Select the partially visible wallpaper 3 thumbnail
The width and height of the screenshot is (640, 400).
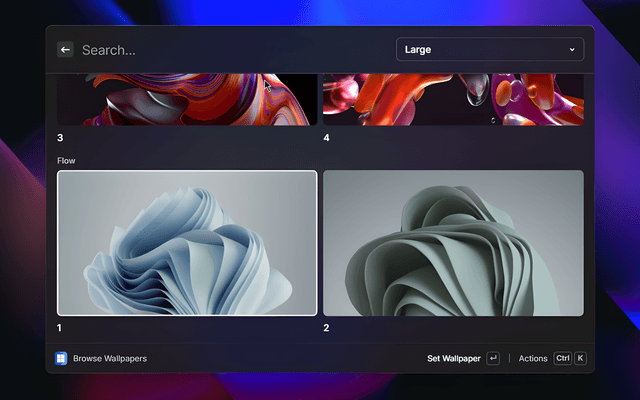pyautogui.click(x=187, y=99)
